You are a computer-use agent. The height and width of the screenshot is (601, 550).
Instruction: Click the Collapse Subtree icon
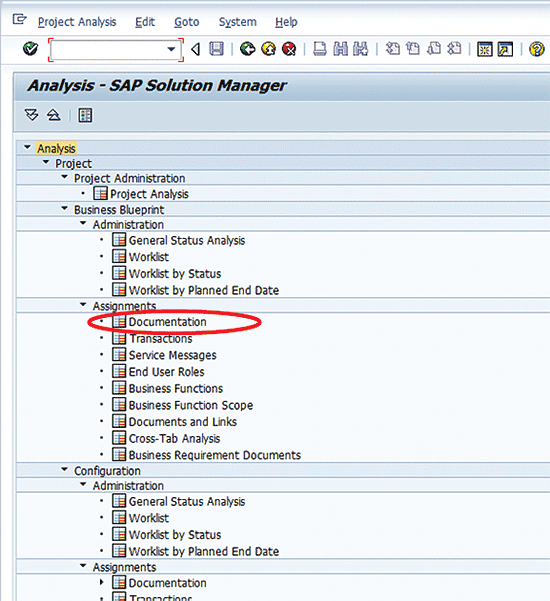point(54,115)
